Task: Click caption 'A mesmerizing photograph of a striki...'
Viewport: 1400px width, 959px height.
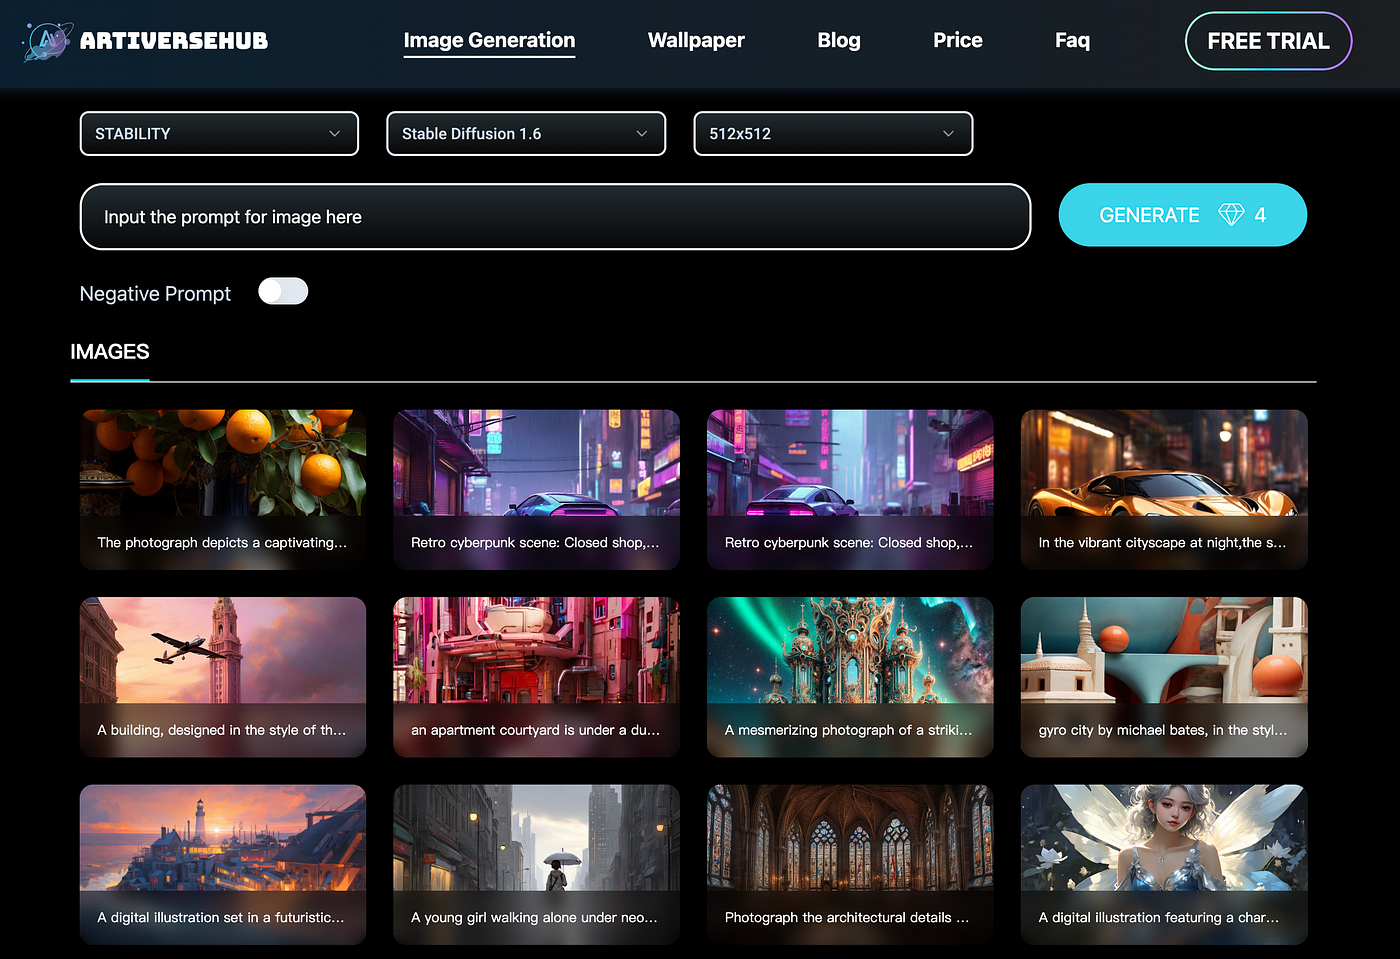Action: point(848,730)
